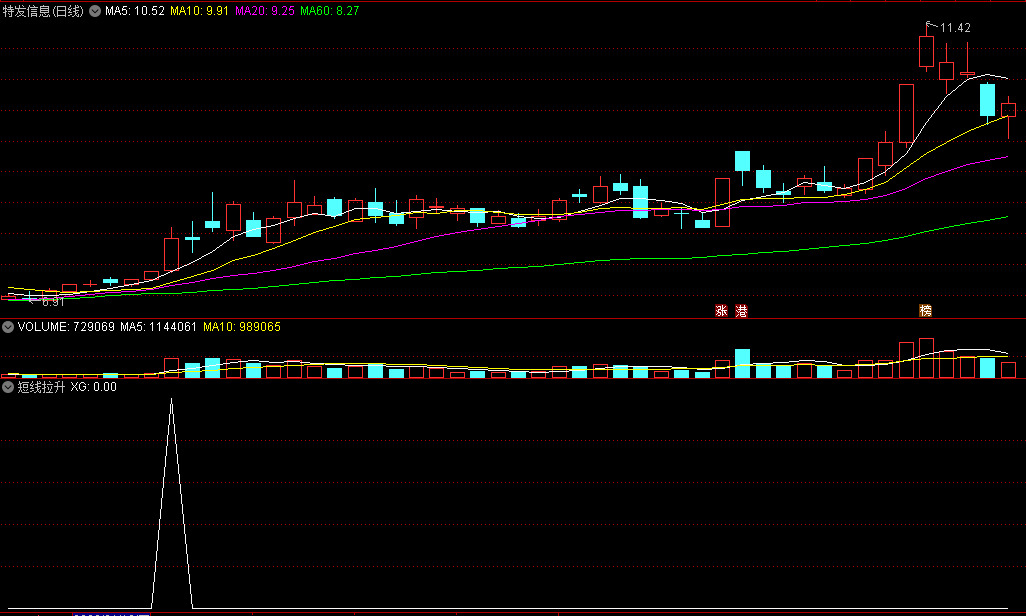
Task: Click the volume MA5: 1144061 label
Action: [158, 327]
